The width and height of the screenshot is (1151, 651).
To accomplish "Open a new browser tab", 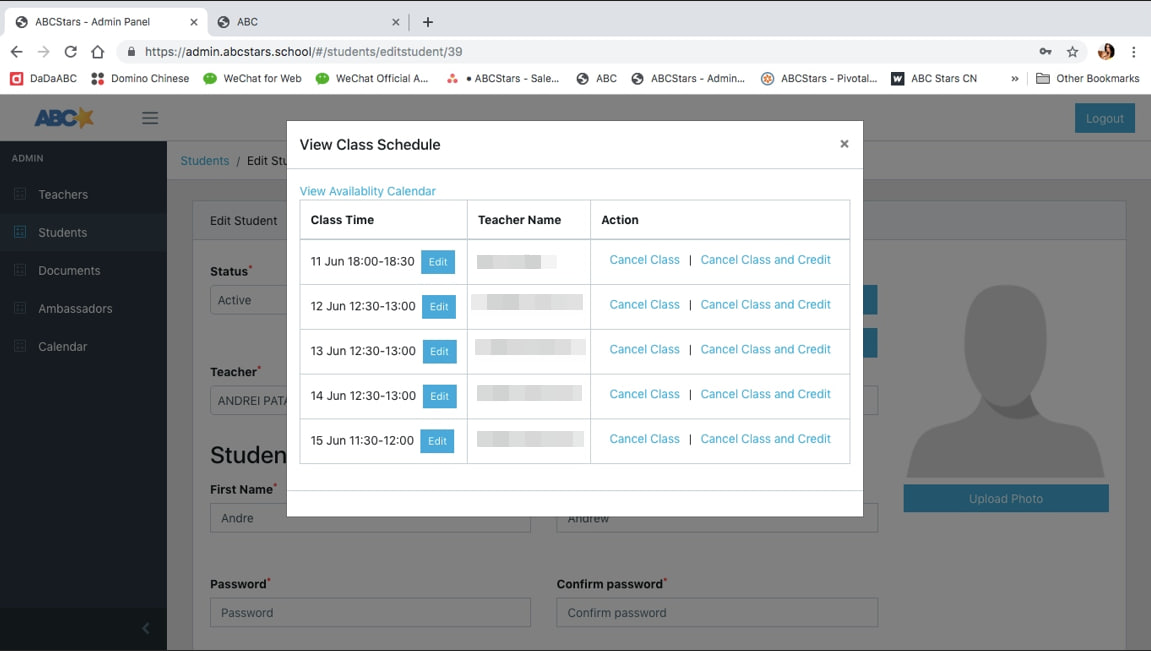I will pyautogui.click(x=428, y=22).
